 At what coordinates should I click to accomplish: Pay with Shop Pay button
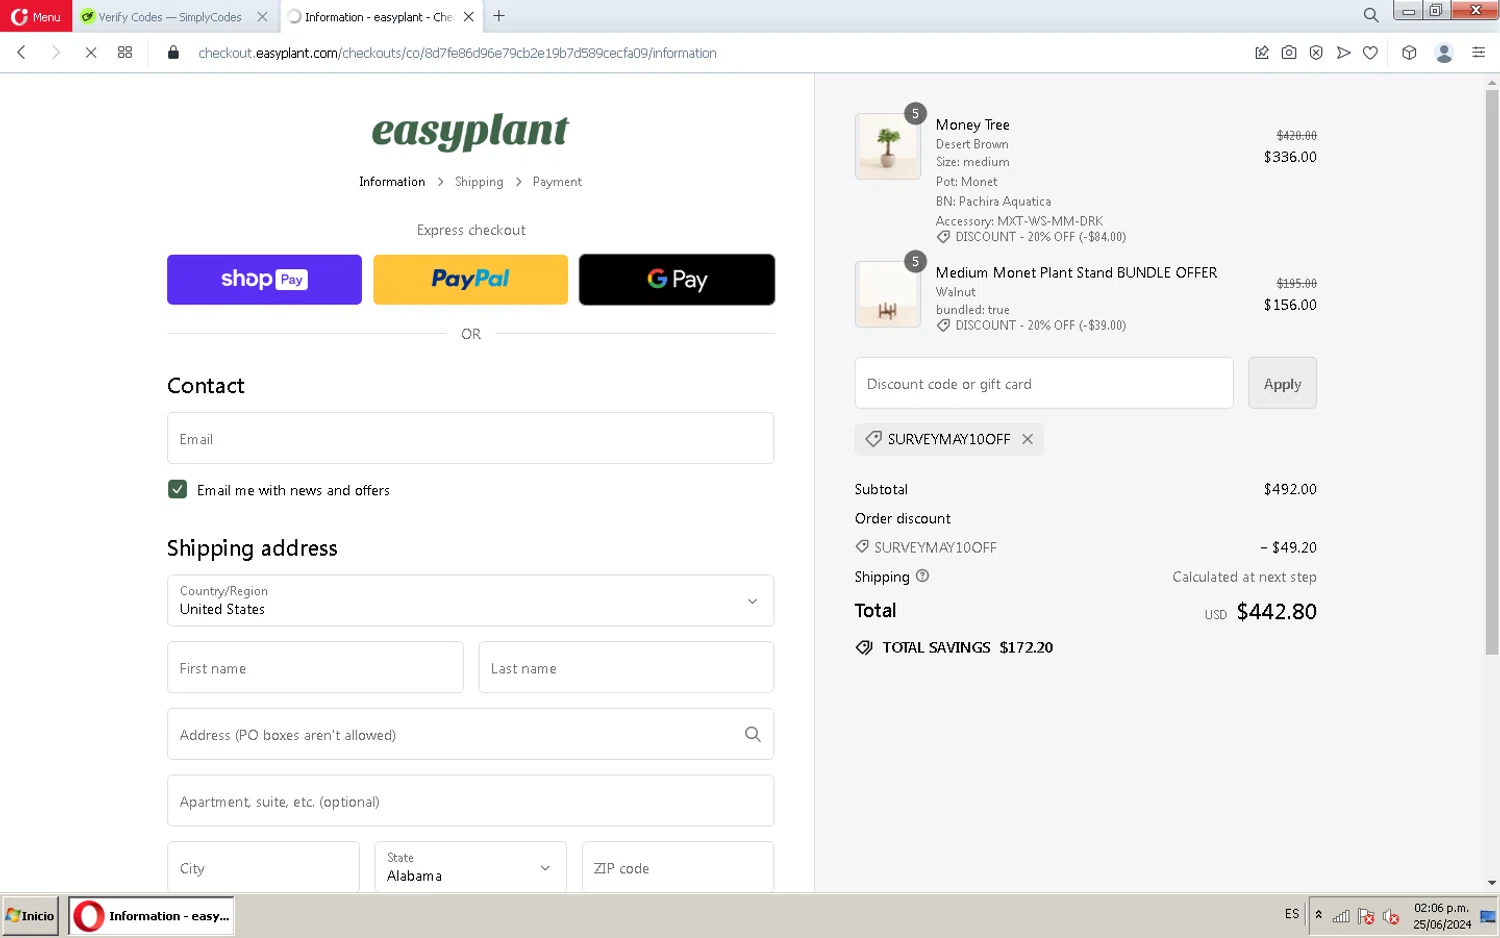pyautogui.click(x=264, y=279)
